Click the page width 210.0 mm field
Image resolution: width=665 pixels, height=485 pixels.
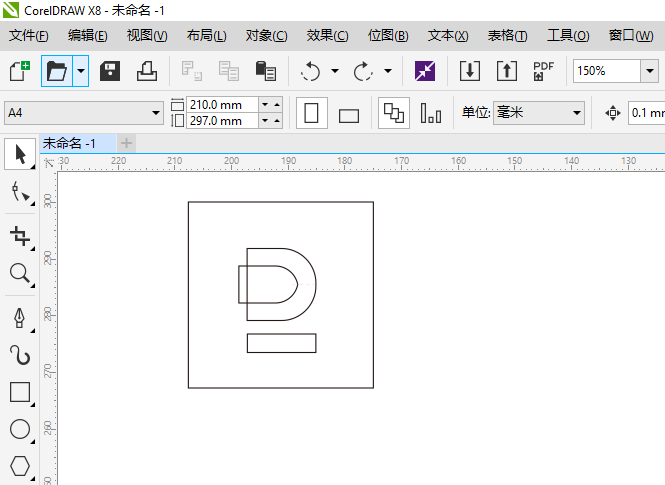pyautogui.click(x=222, y=104)
